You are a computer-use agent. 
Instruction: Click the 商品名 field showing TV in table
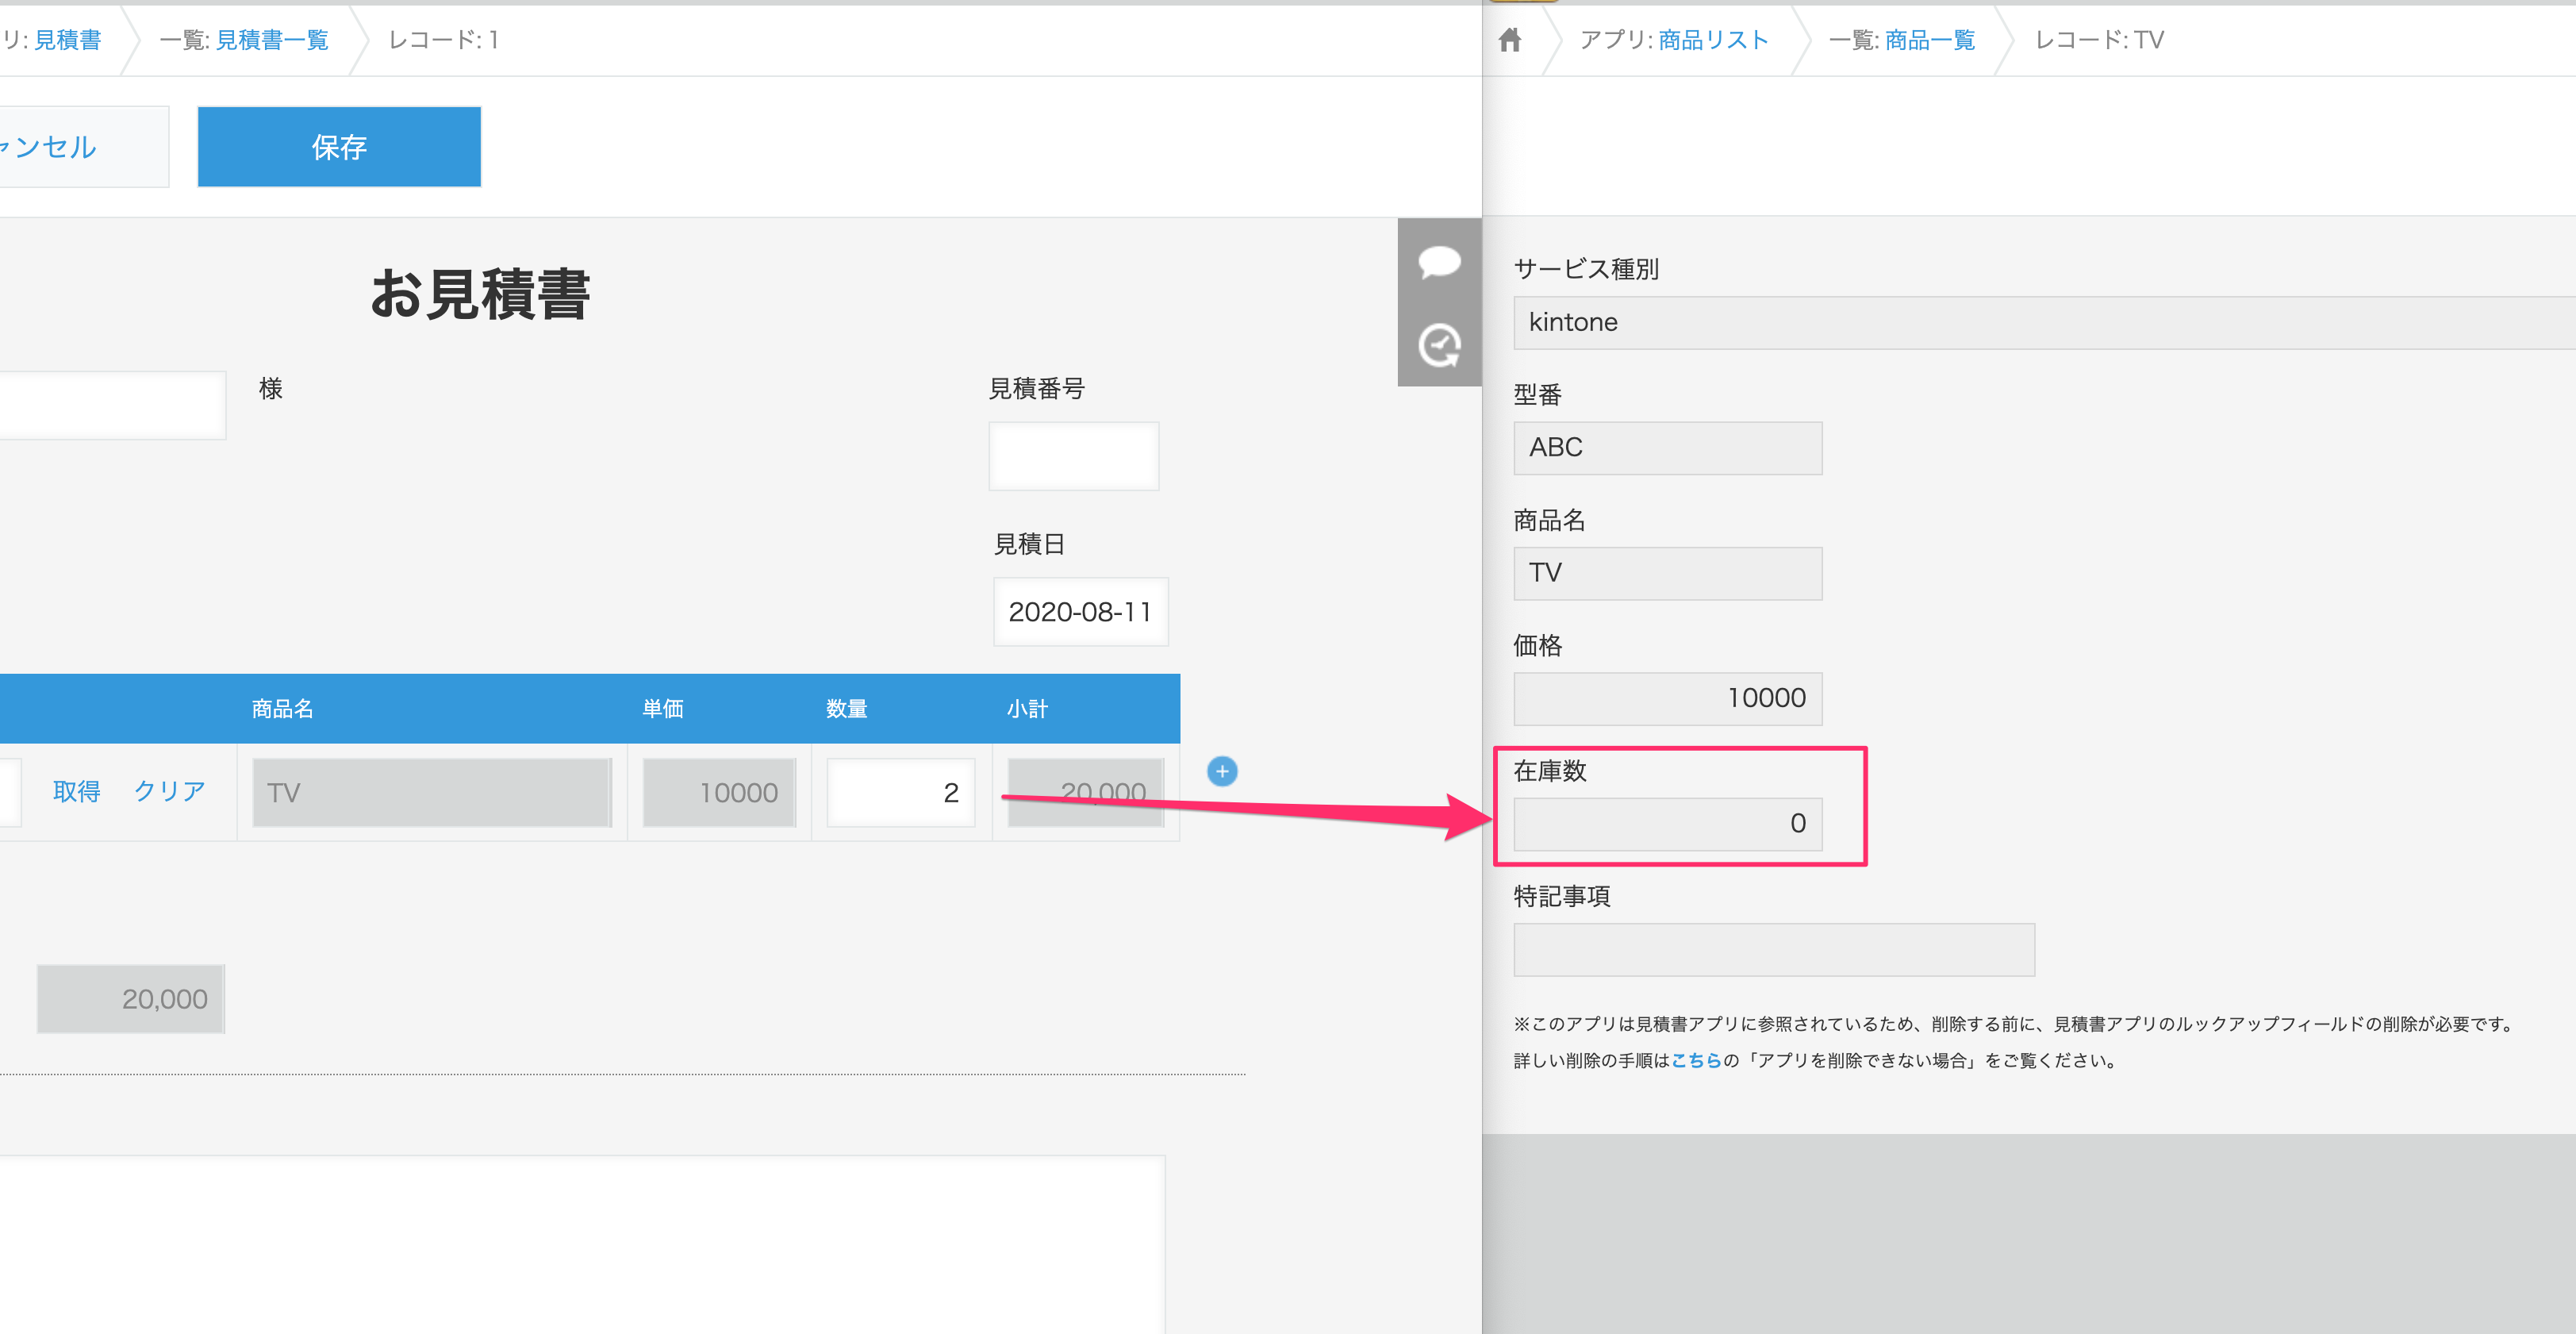tap(432, 792)
